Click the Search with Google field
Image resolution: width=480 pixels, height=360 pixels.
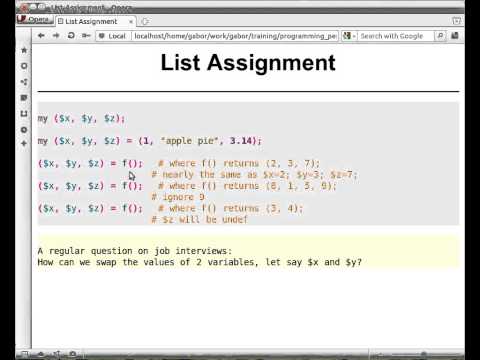coord(396,36)
